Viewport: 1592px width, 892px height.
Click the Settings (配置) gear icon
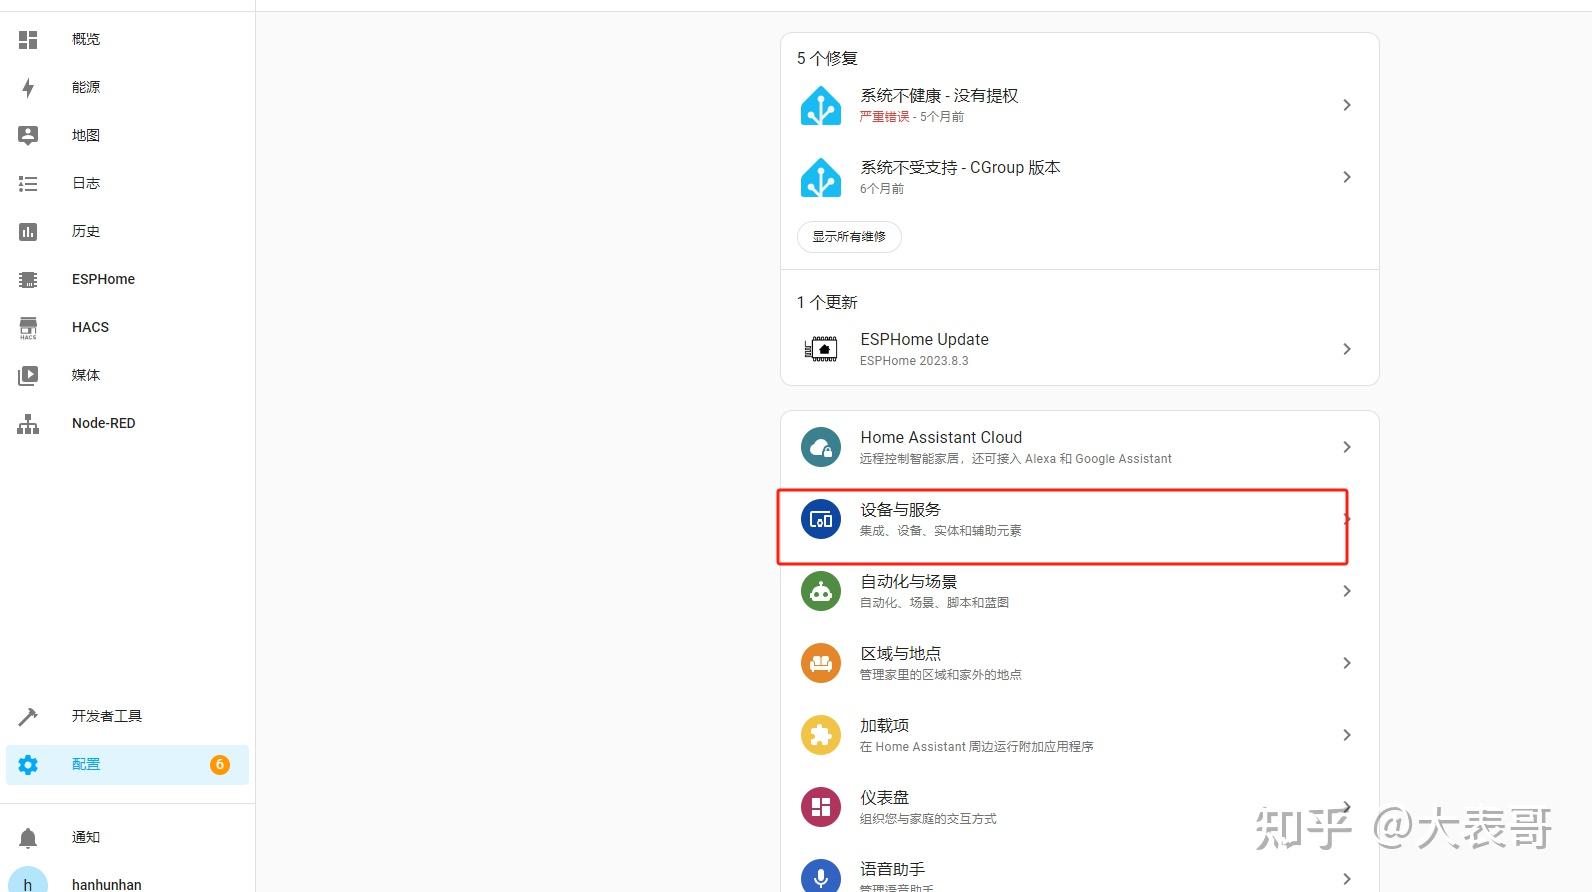28,764
